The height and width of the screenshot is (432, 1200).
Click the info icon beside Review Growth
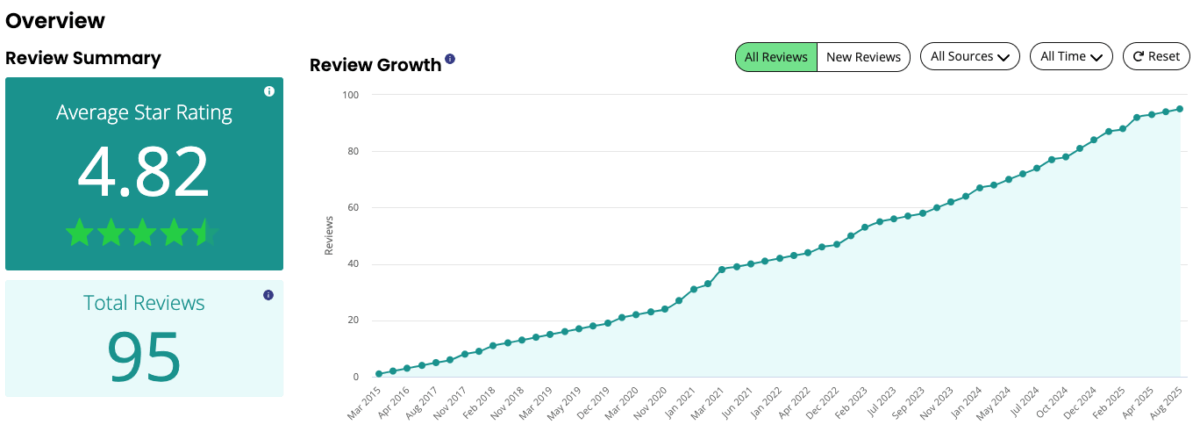[x=450, y=60]
